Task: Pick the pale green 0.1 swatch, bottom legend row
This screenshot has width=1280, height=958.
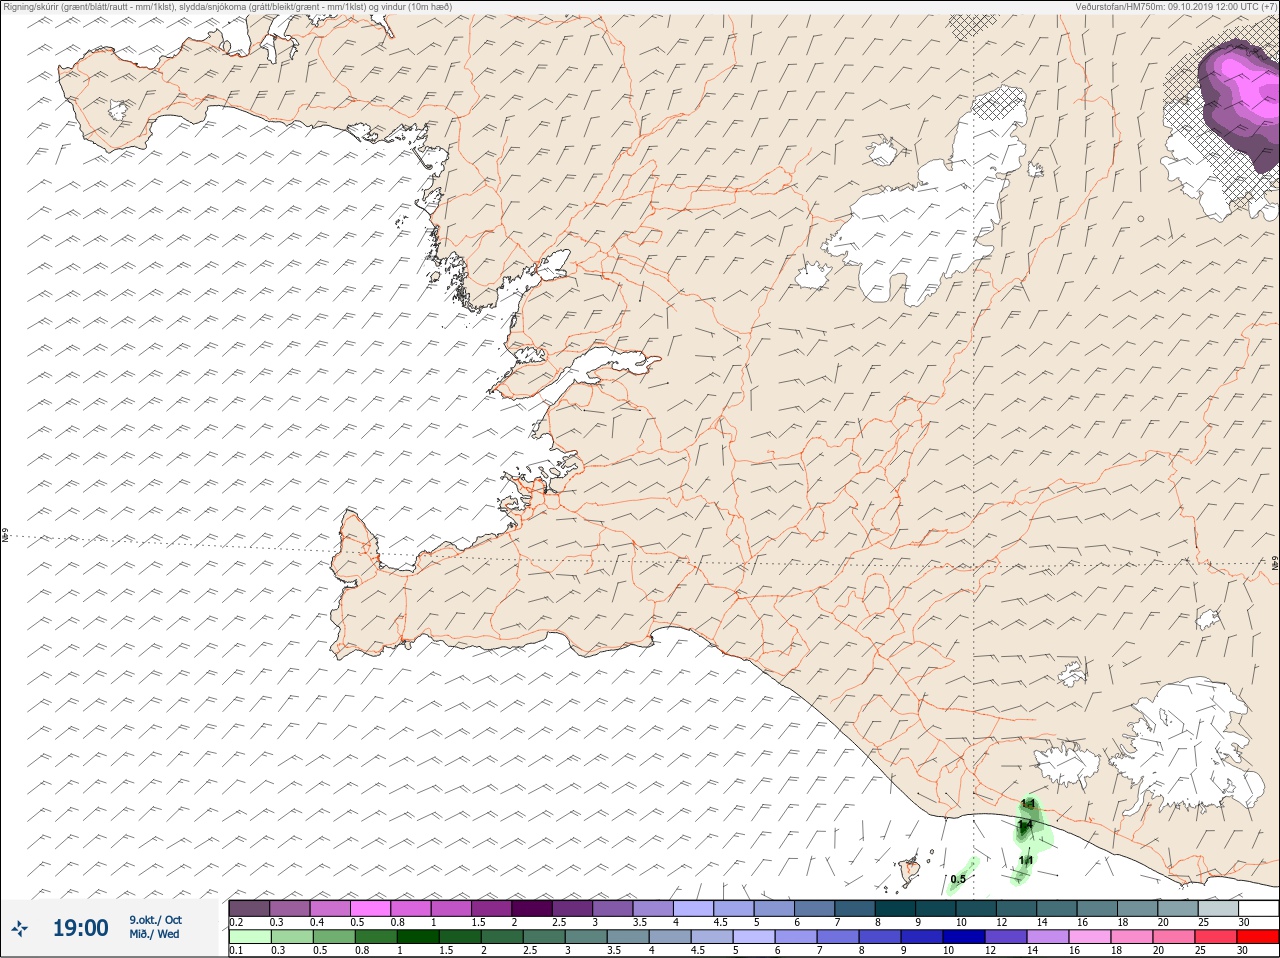Action: (x=249, y=937)
